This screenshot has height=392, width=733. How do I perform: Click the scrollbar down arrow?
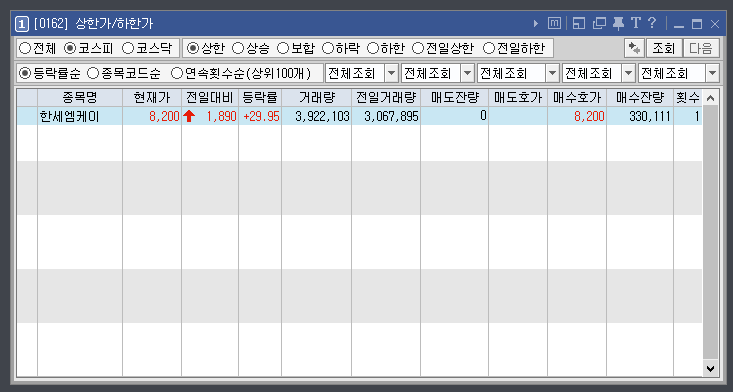710,369
